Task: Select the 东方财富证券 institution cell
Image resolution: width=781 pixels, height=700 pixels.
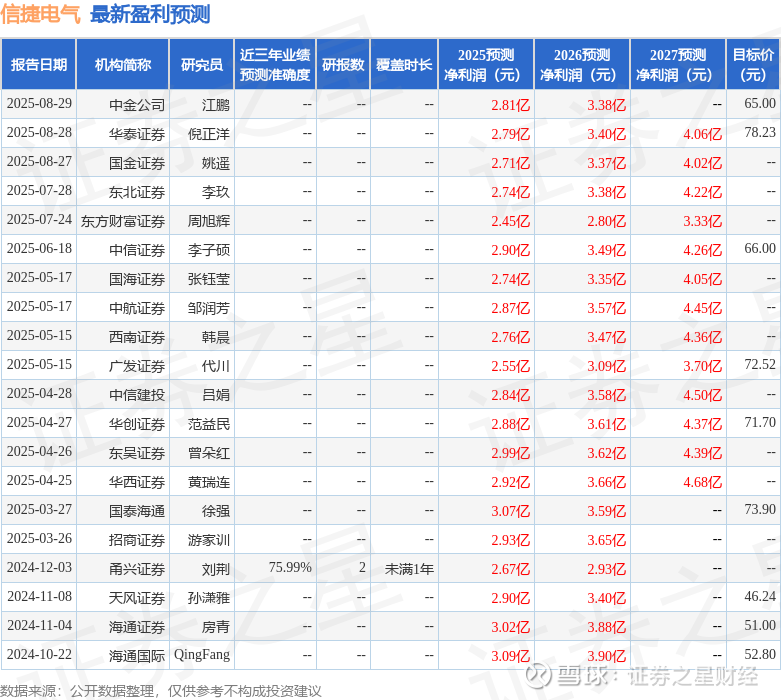Action: click(x=123, y=220)
